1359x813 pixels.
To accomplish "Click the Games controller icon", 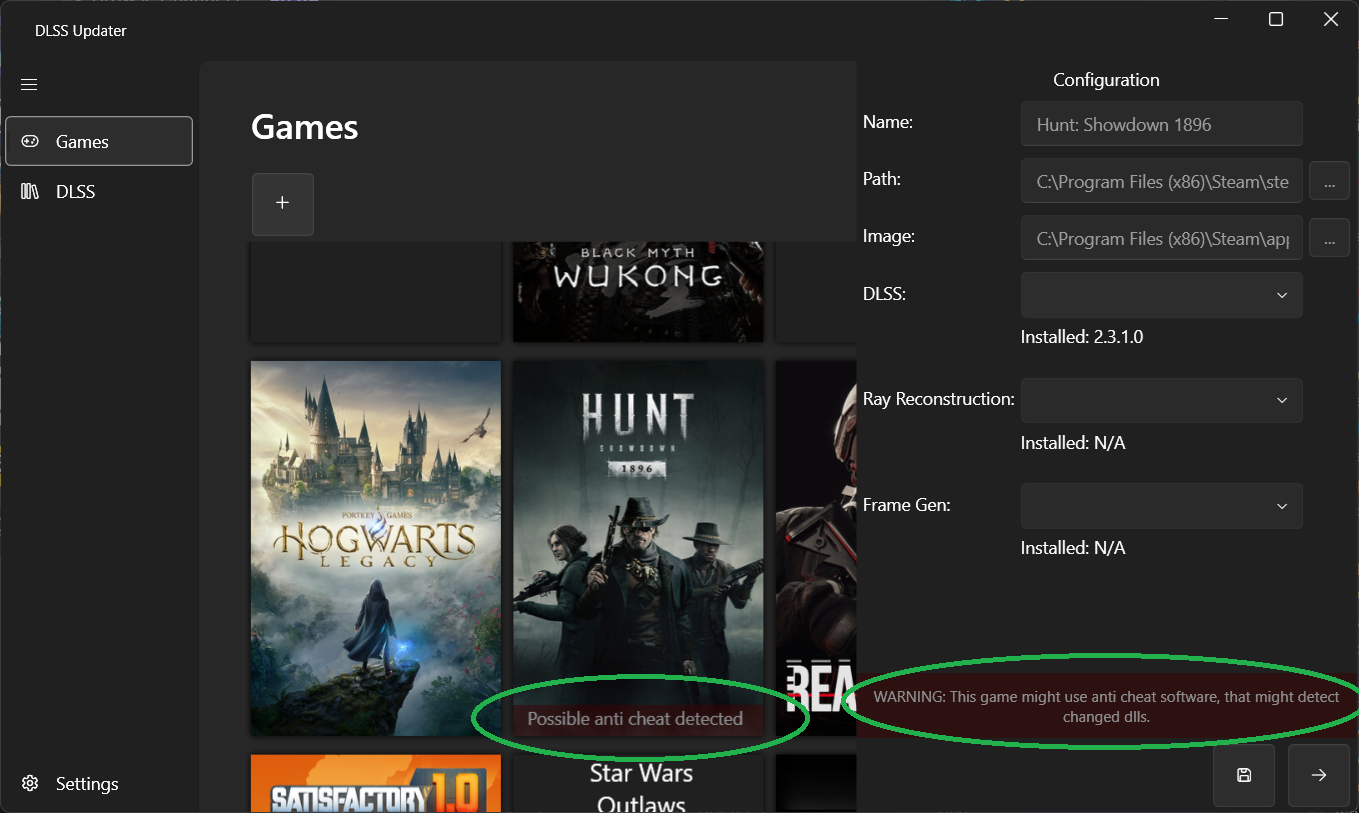I will (x=30, y=141).
